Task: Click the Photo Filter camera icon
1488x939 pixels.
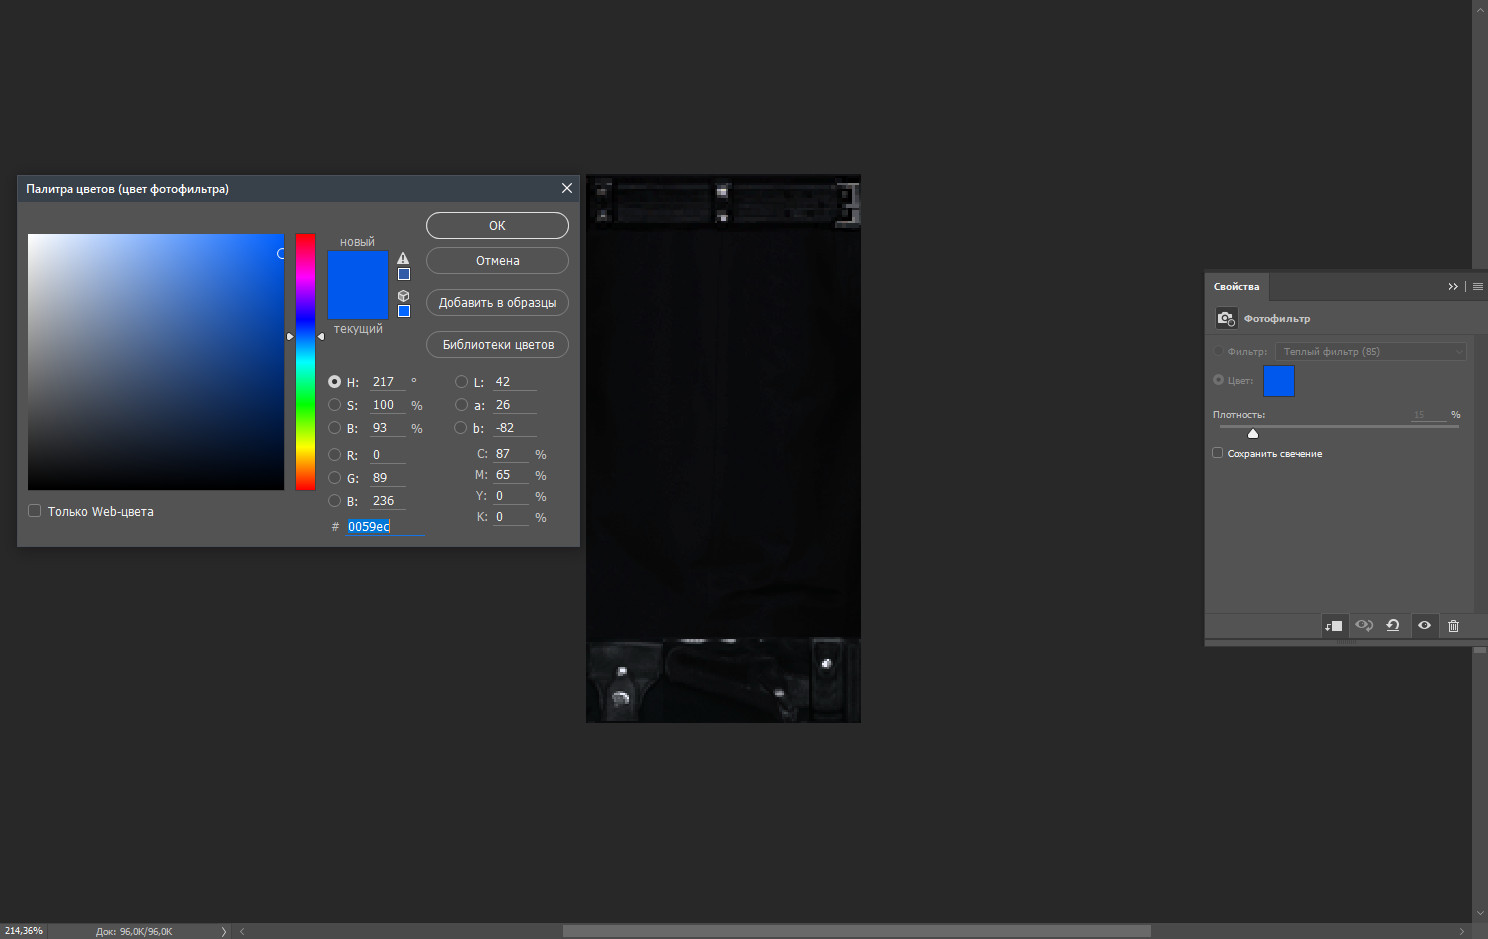Action: (x=1226, y=318)
